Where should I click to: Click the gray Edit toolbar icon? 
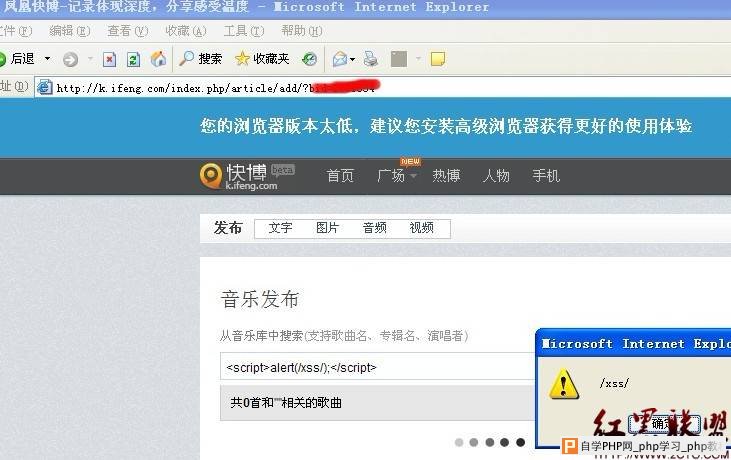(399, 59)
